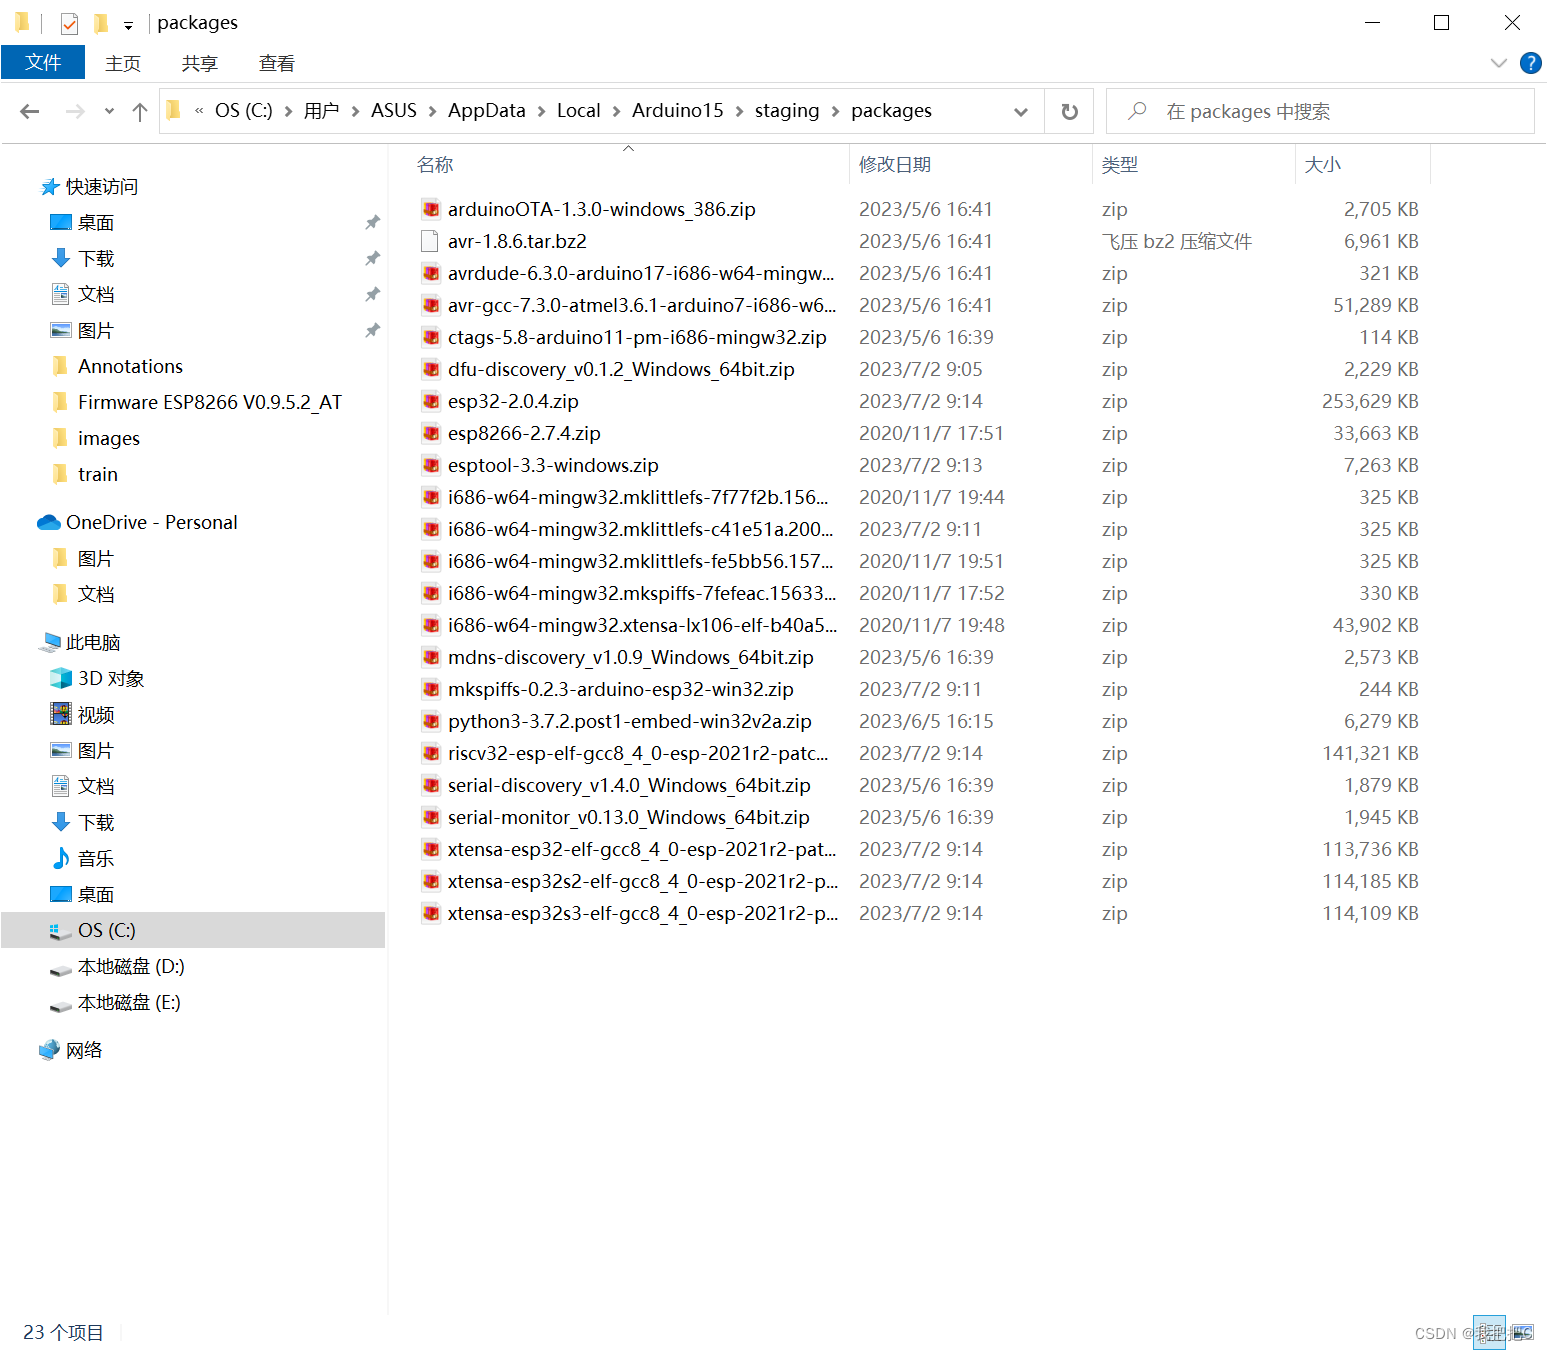Open the 共享 ribbon tab
Viewport: 1548px width, 1351px height.
200,63
